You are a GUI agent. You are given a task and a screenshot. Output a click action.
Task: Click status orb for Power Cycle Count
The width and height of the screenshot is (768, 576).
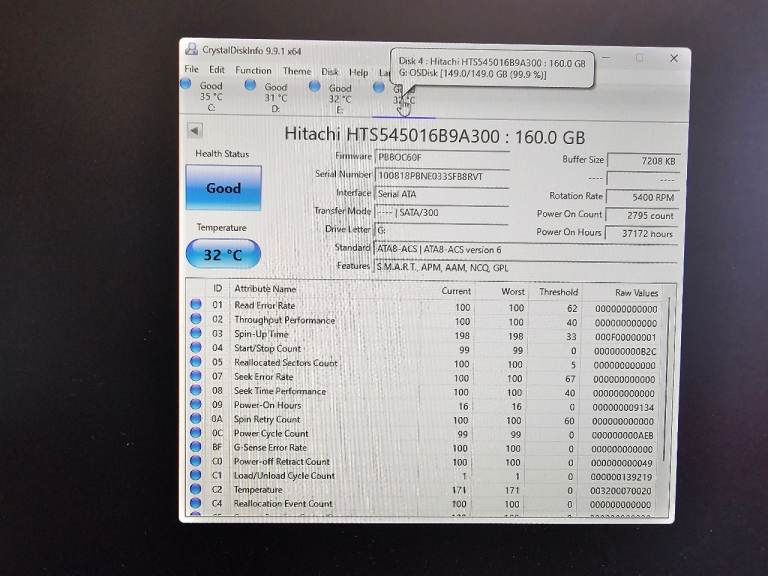(196, 432)
